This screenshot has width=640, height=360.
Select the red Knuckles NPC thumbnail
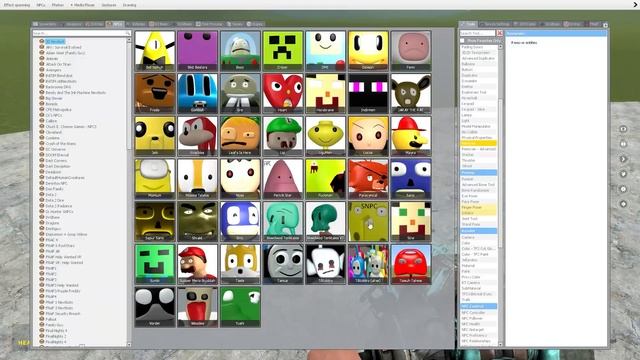(x=198, y=136)
